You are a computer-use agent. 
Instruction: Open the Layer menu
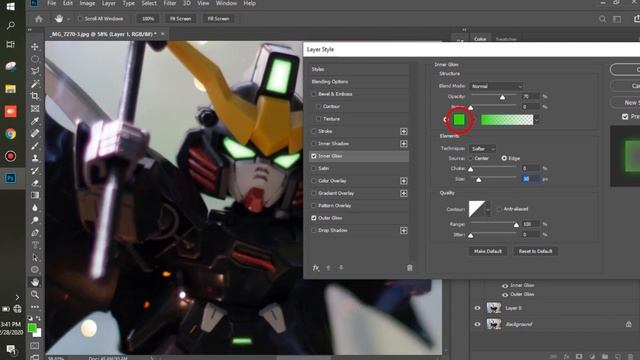tap(109, 3)
